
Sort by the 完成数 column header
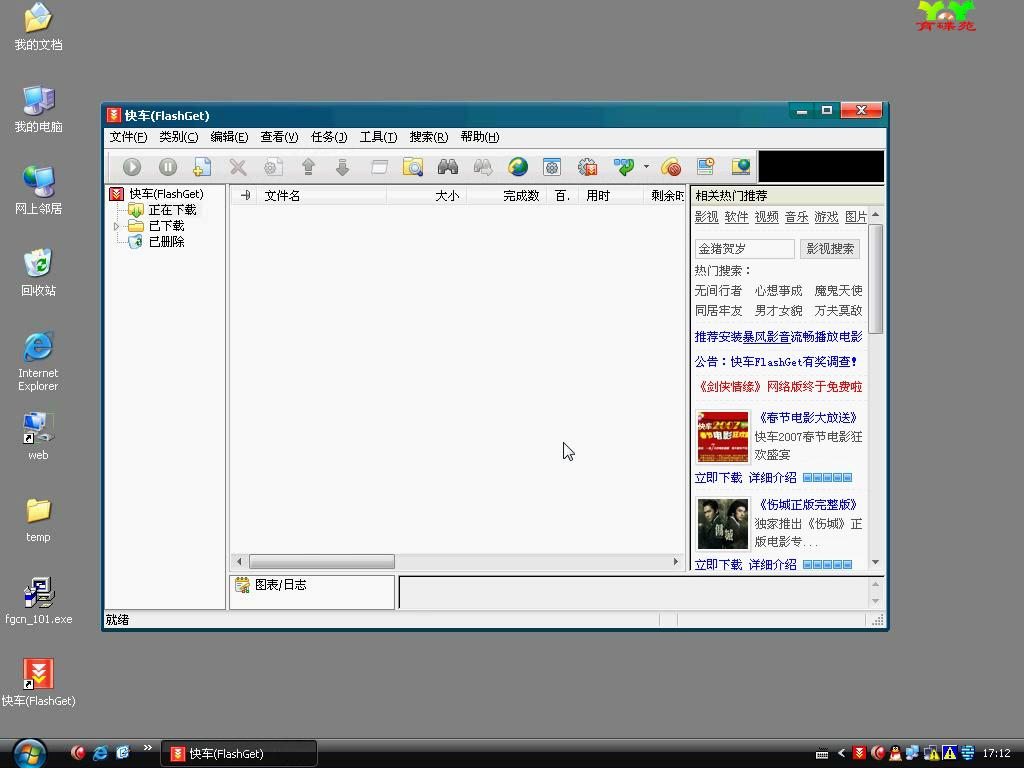(x=508, y=195)
